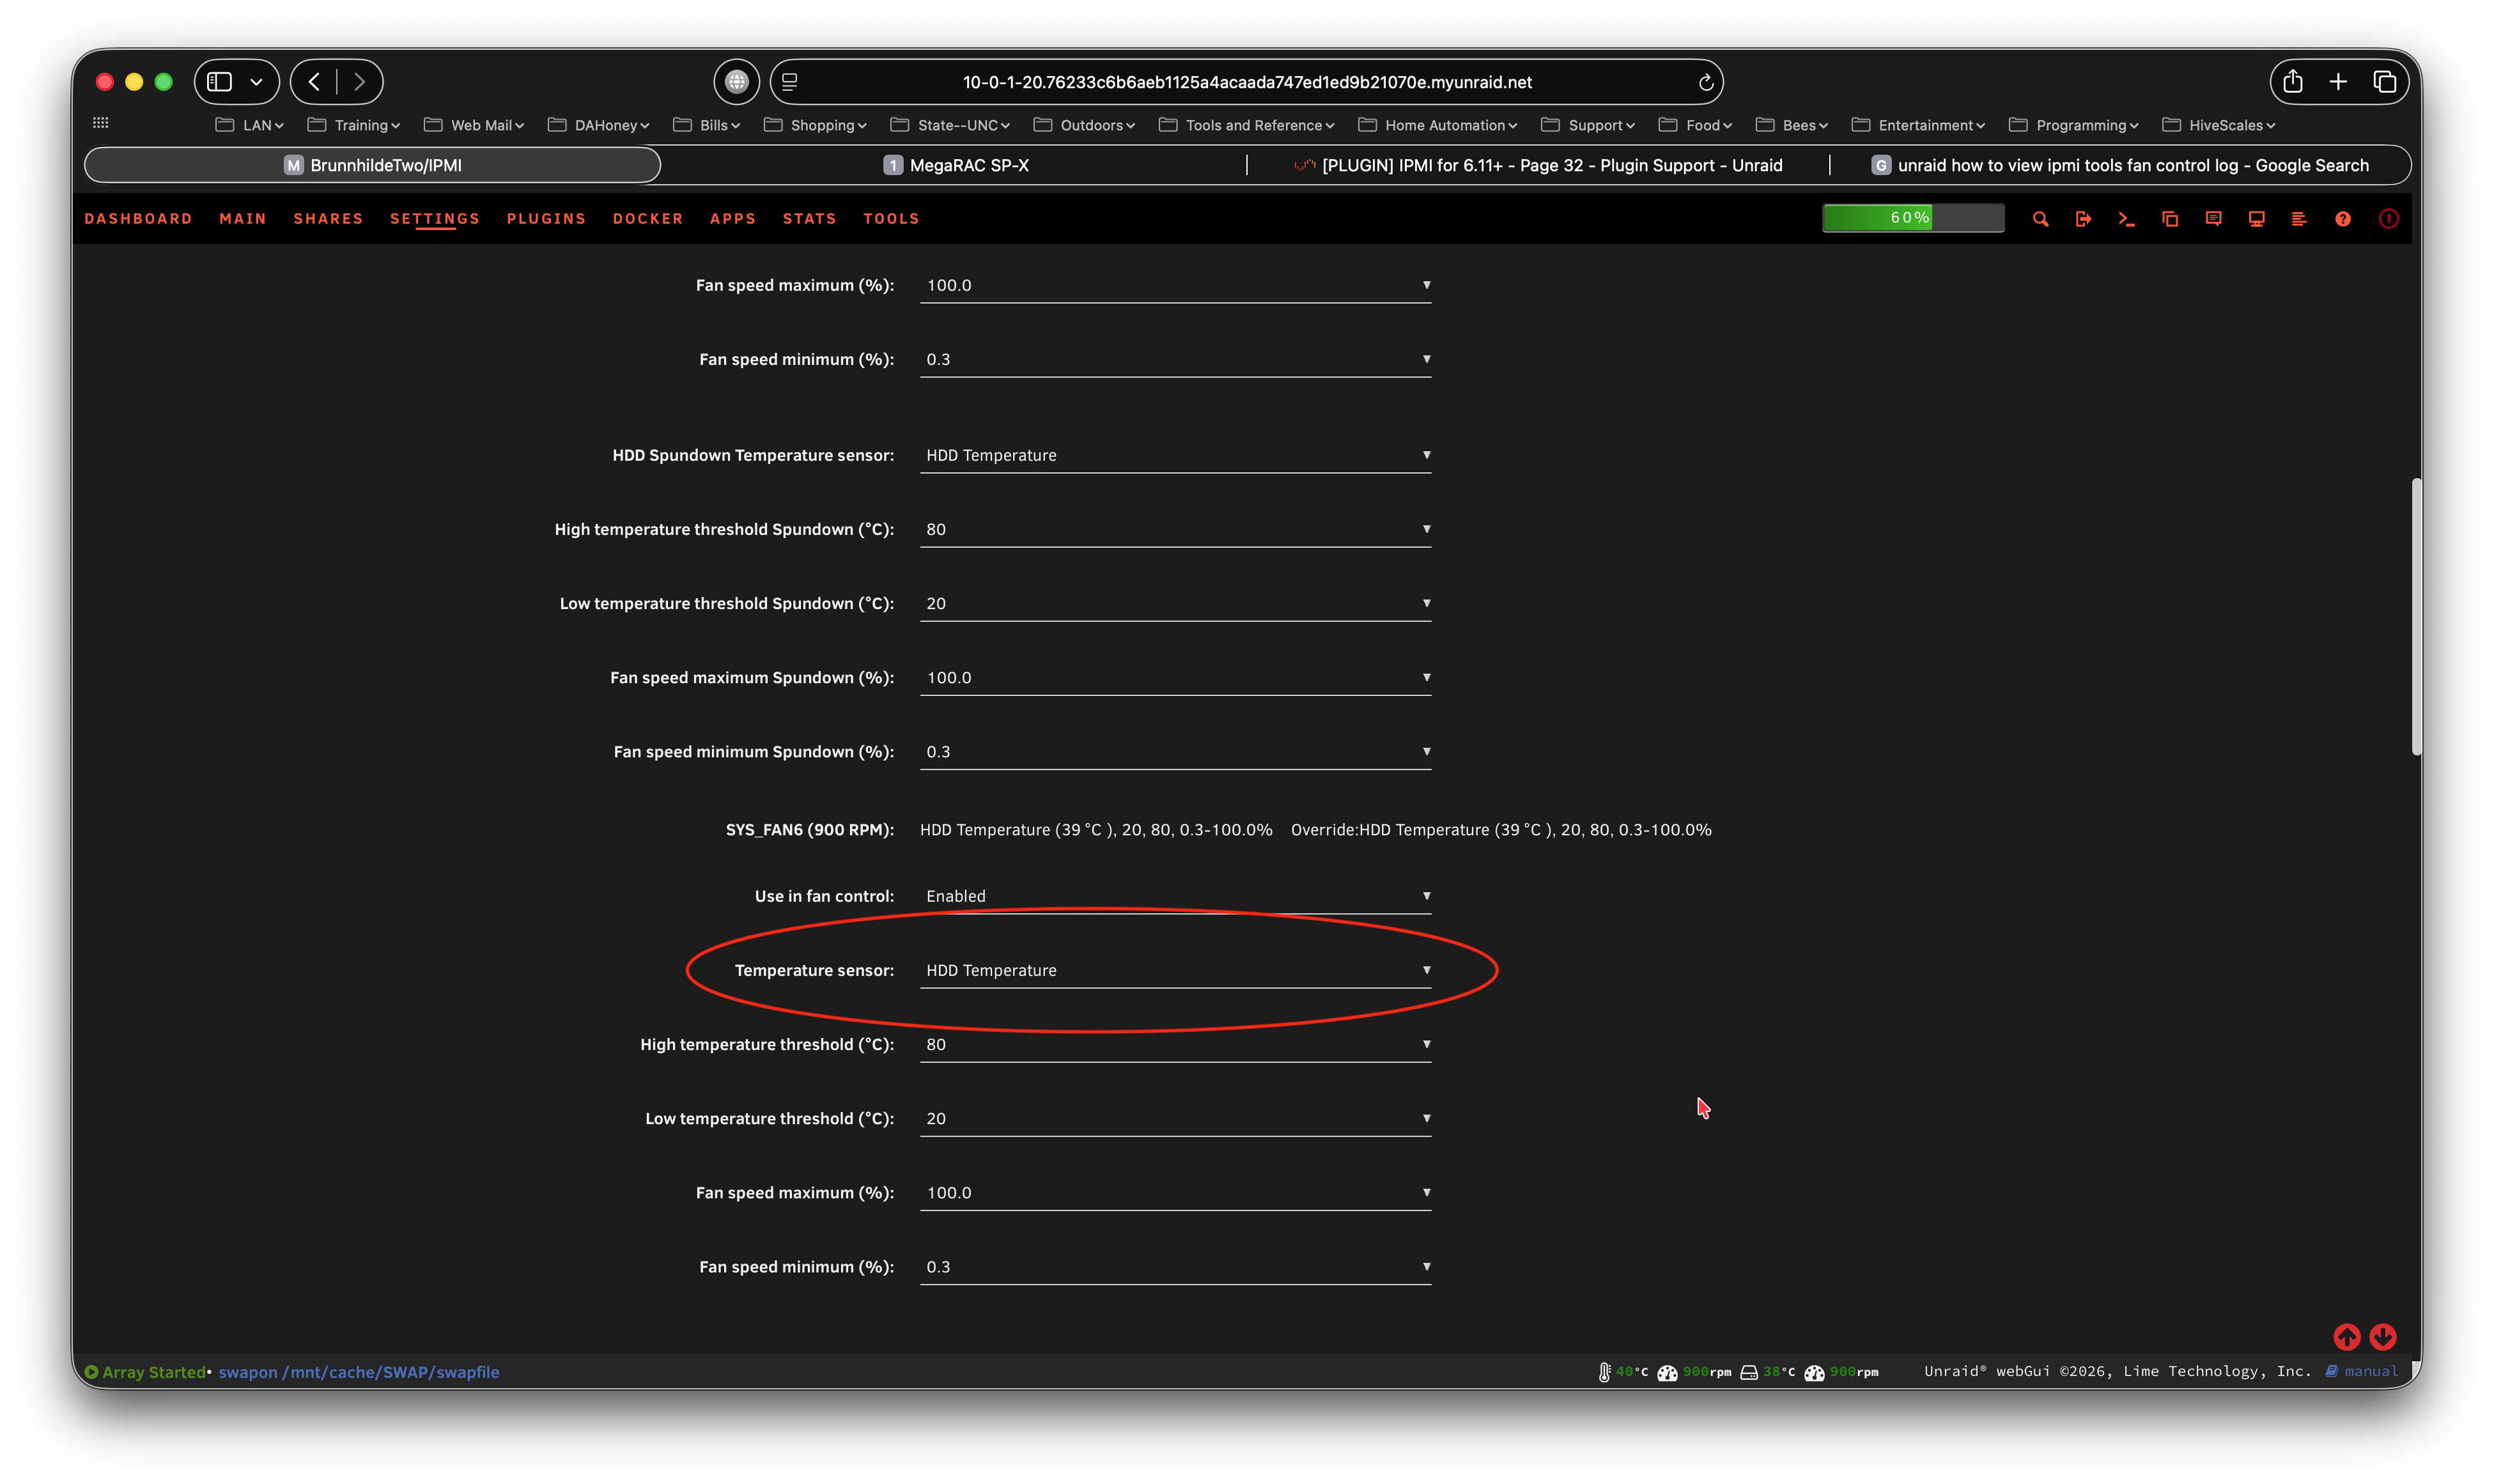Go to the Dashboard menu

point(138,219)
